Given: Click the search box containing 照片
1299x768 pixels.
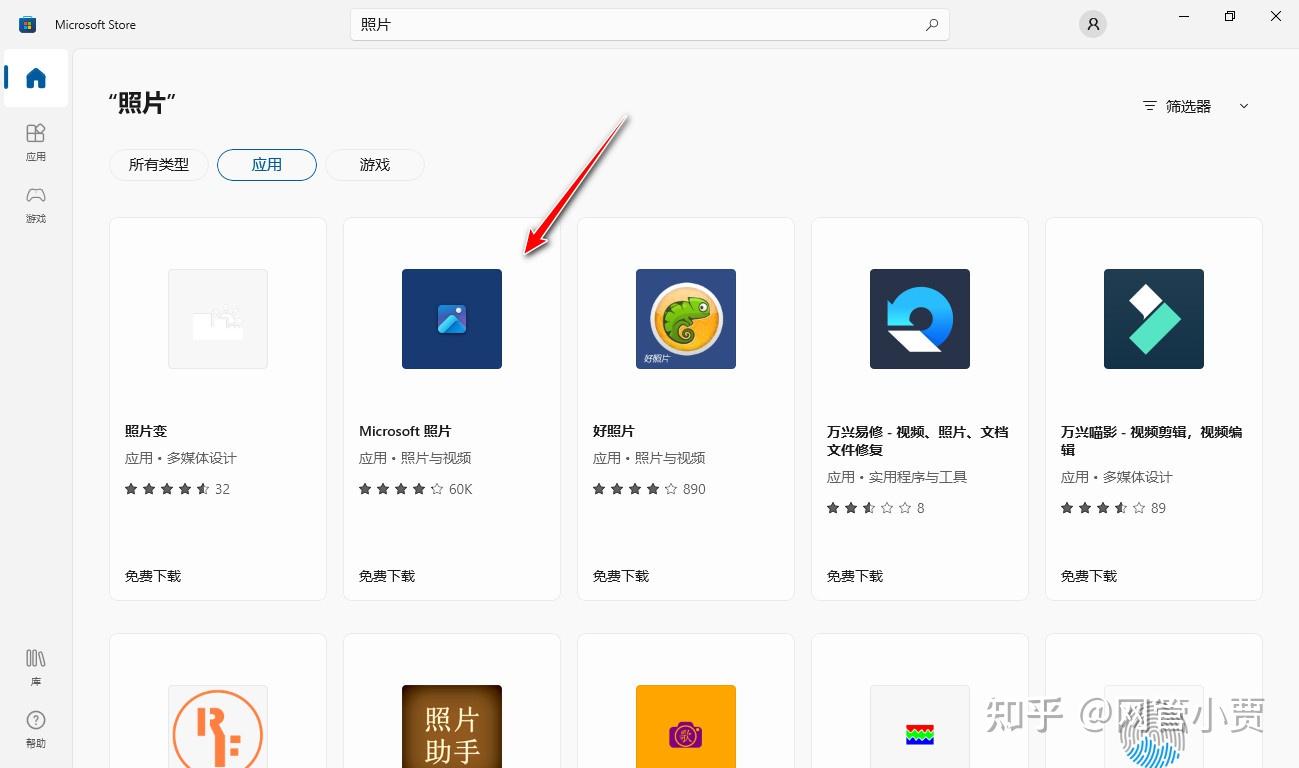Looking at the screenshot, I should [x=649, y=25].
